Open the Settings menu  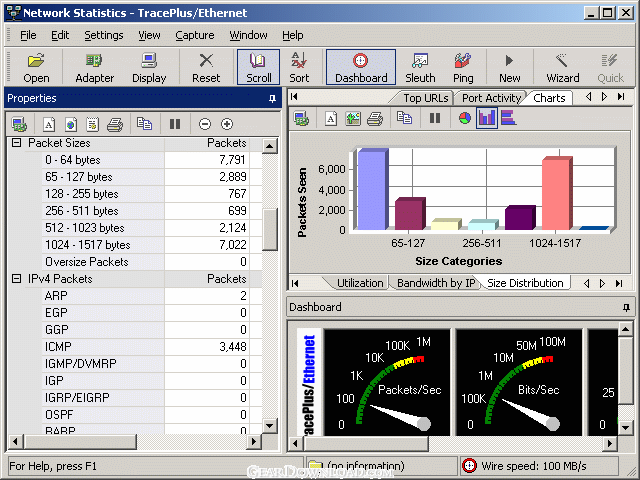[104, 36]
